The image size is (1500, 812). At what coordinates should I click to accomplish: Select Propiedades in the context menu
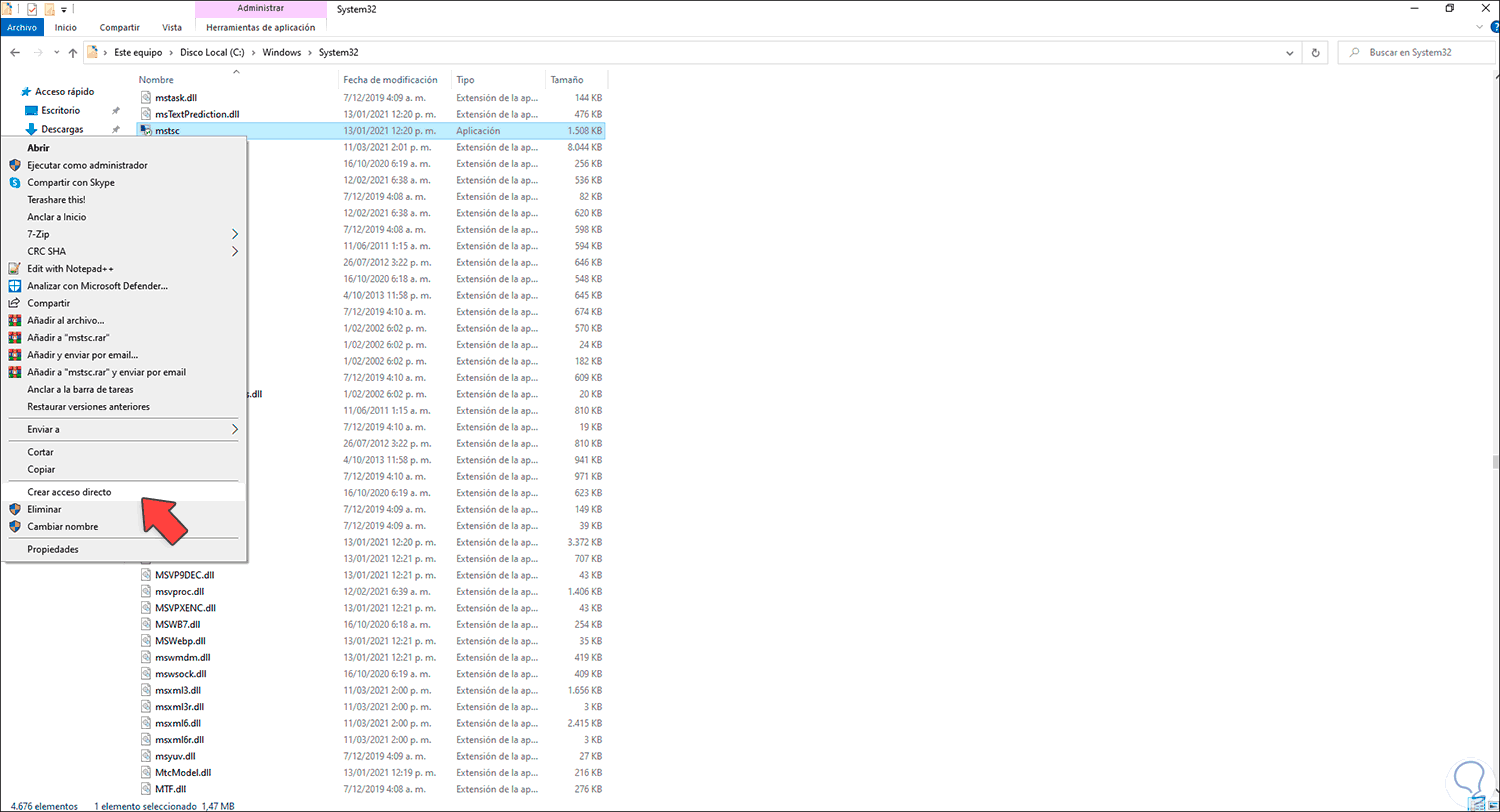tap(125, 549)
